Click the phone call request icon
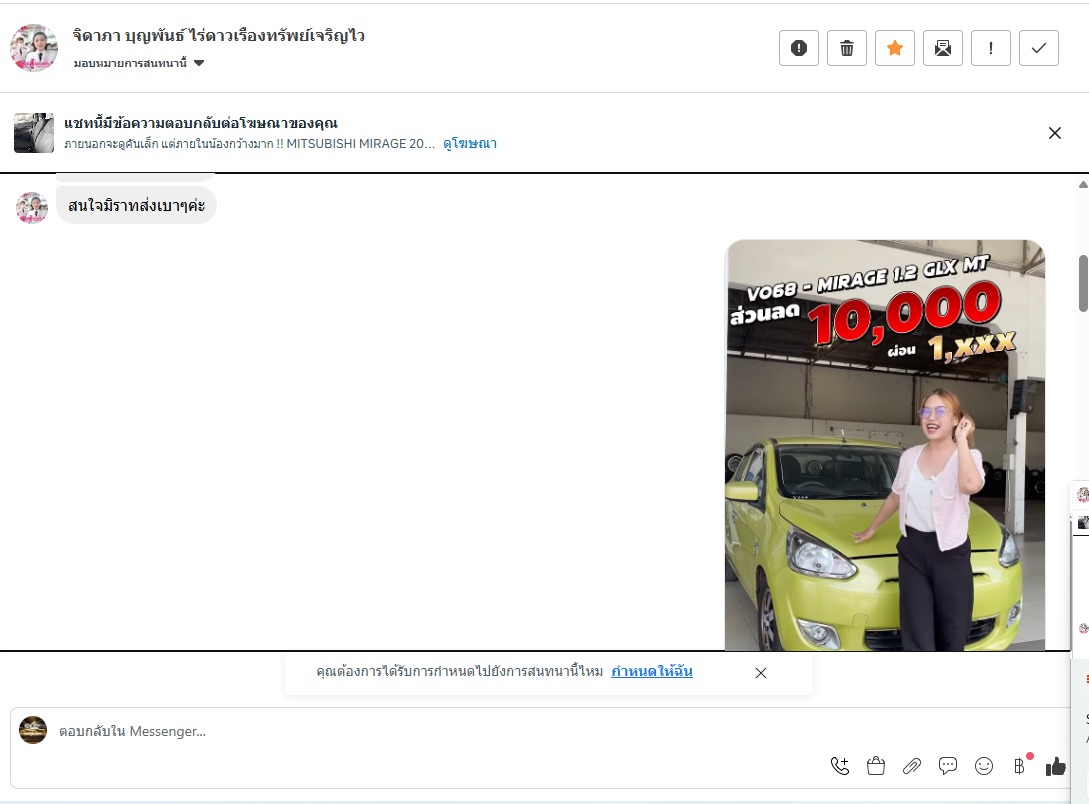 (x=840, y=766)
